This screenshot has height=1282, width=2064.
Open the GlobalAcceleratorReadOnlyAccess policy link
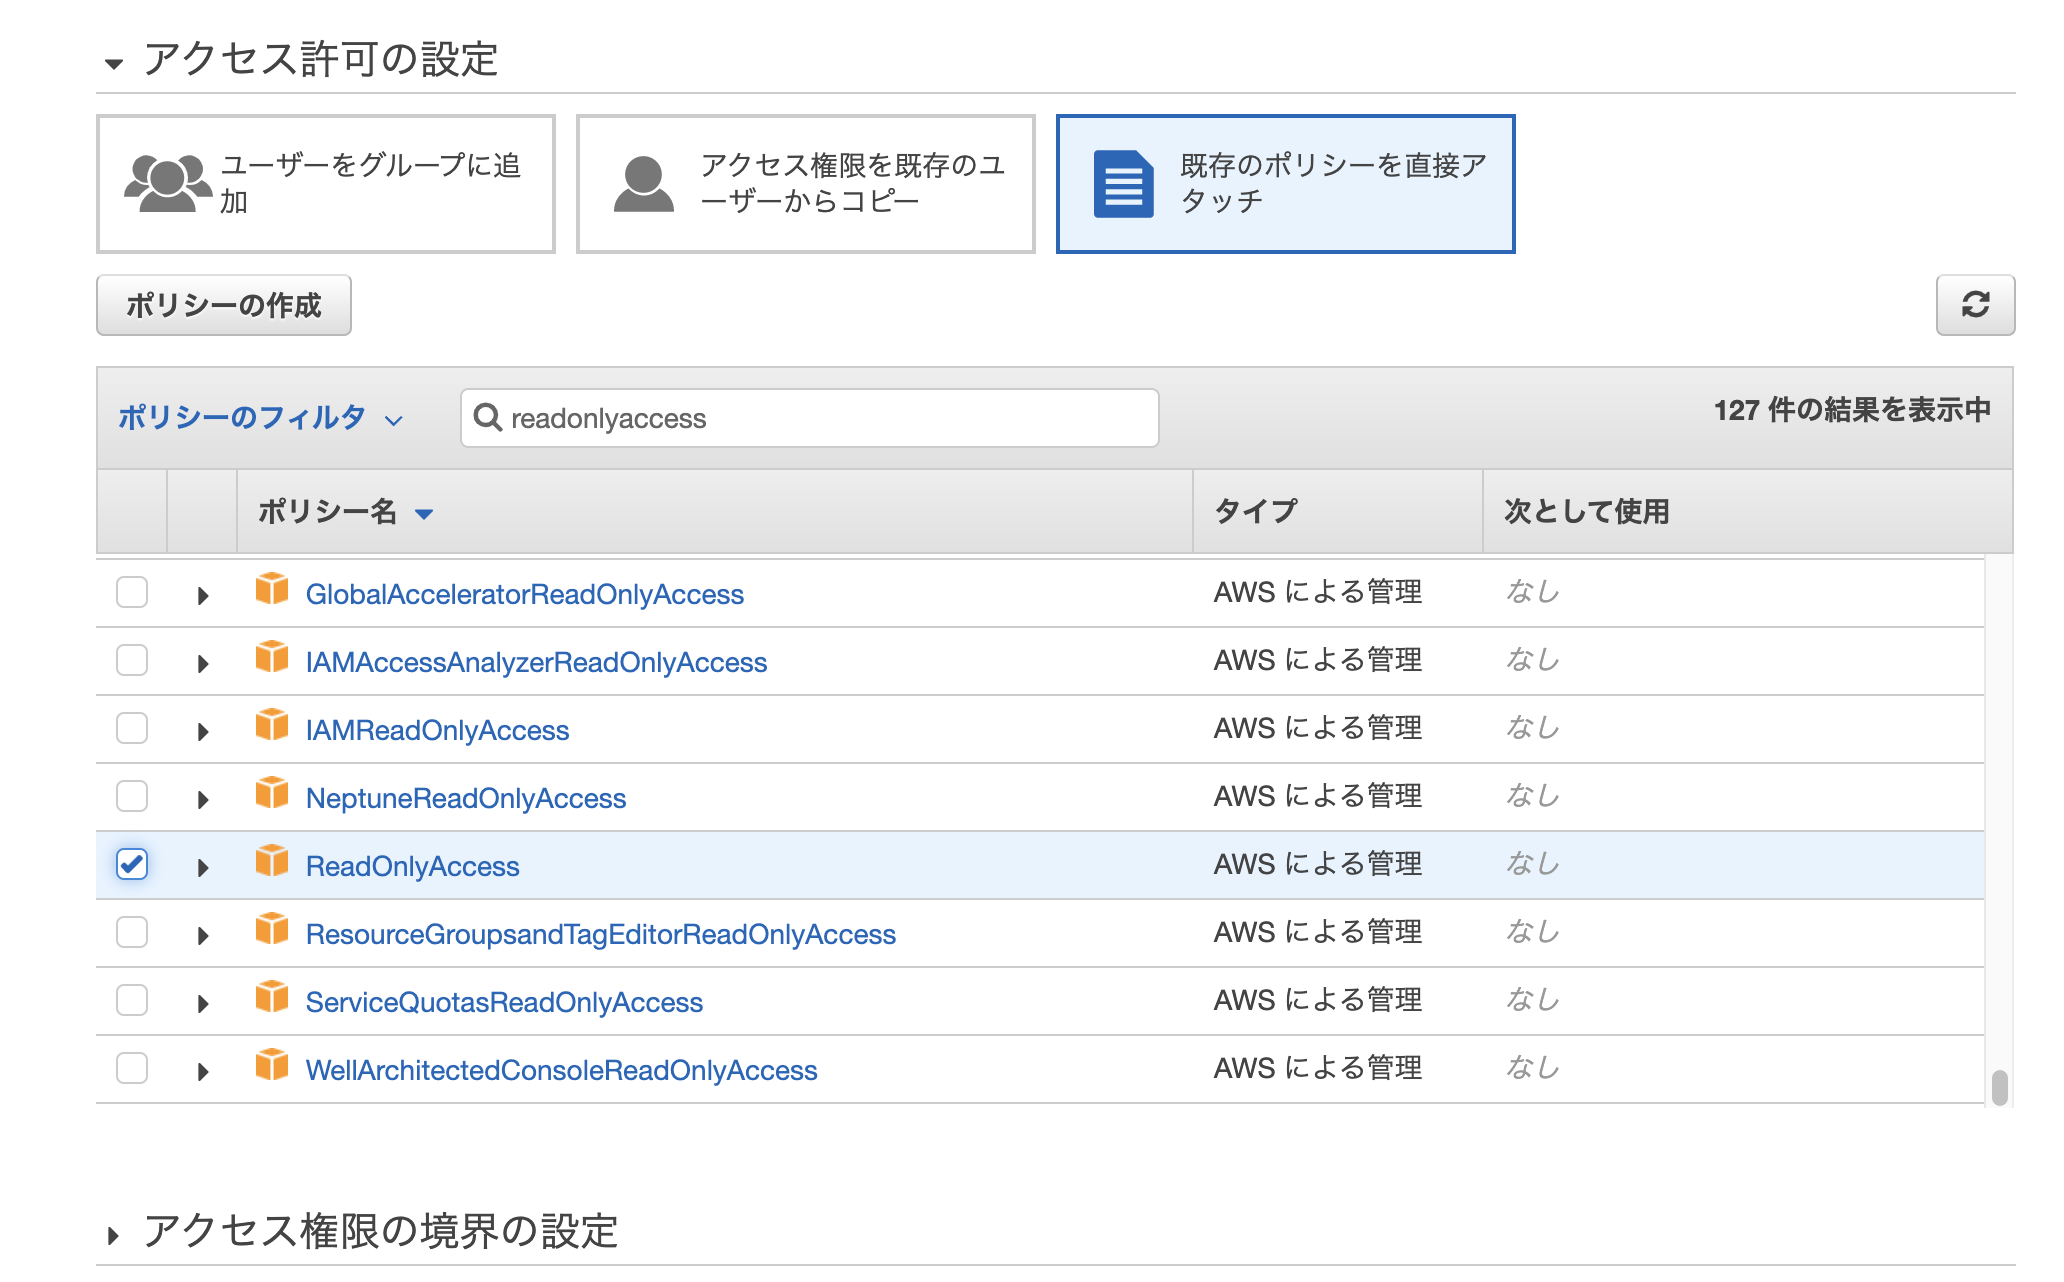click(524, 592)
